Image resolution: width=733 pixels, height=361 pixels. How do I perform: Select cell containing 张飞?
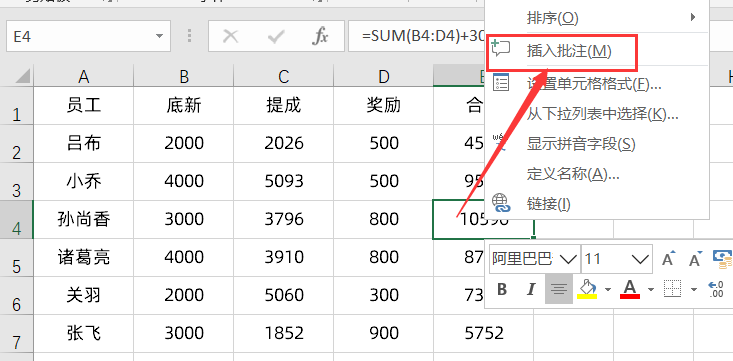tap(84, 333)
